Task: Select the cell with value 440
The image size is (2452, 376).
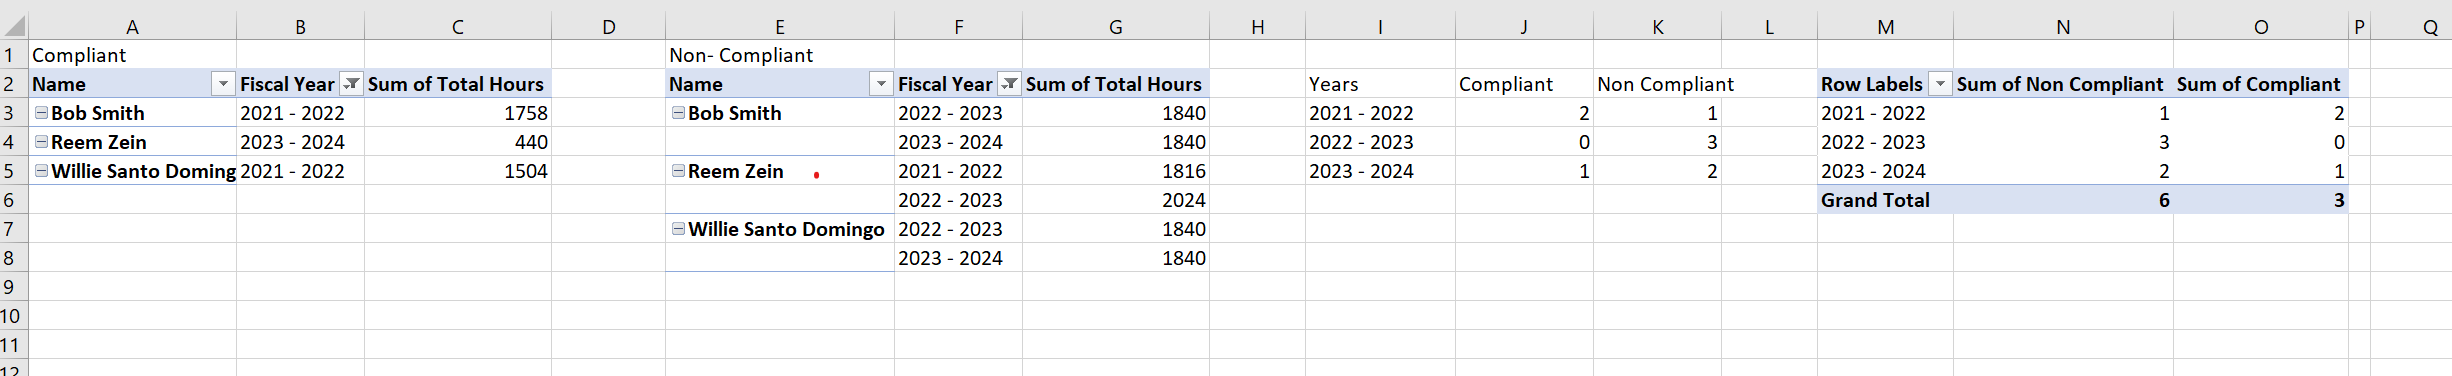Action: pos(458,142)
